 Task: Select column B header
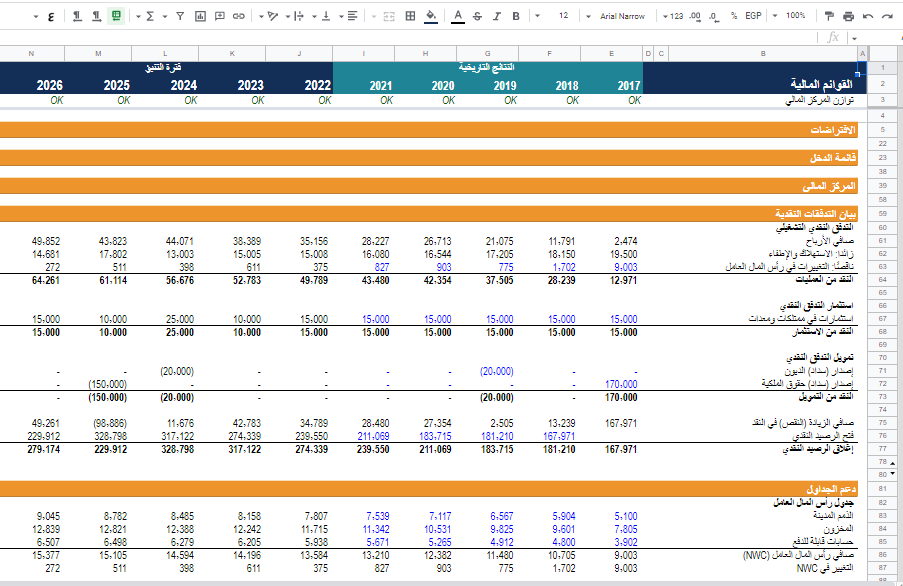[763, 53]
